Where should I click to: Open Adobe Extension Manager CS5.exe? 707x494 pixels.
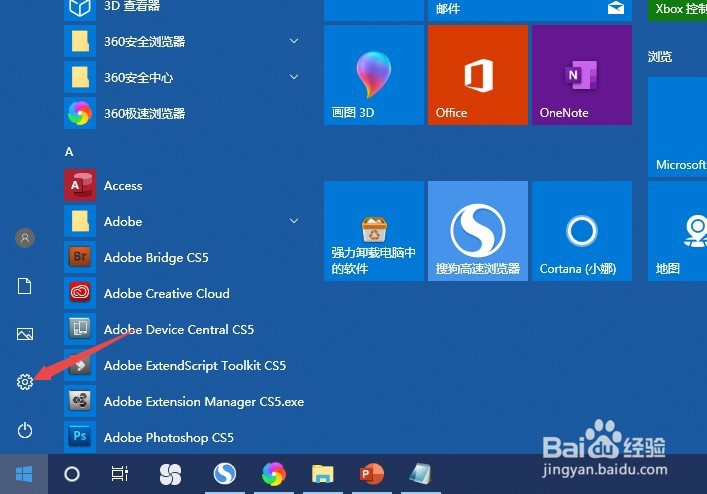185,401
